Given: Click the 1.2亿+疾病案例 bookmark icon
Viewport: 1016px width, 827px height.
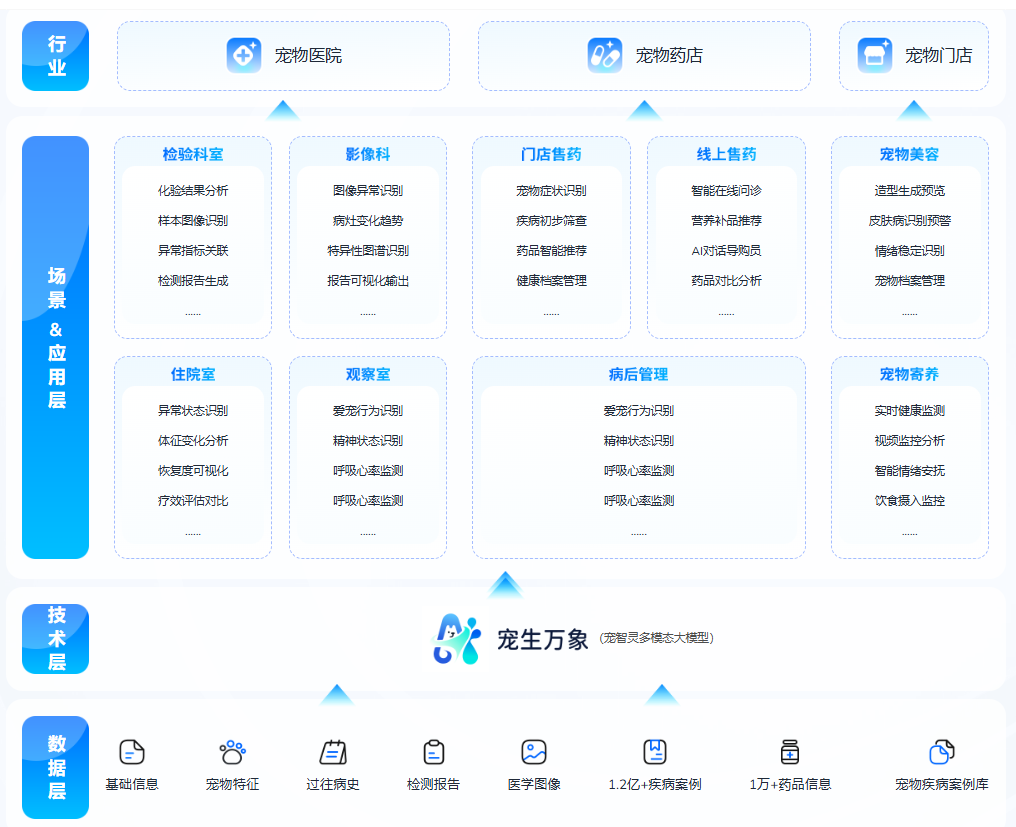Looking at the screenshot, I should tap(655, 752).
